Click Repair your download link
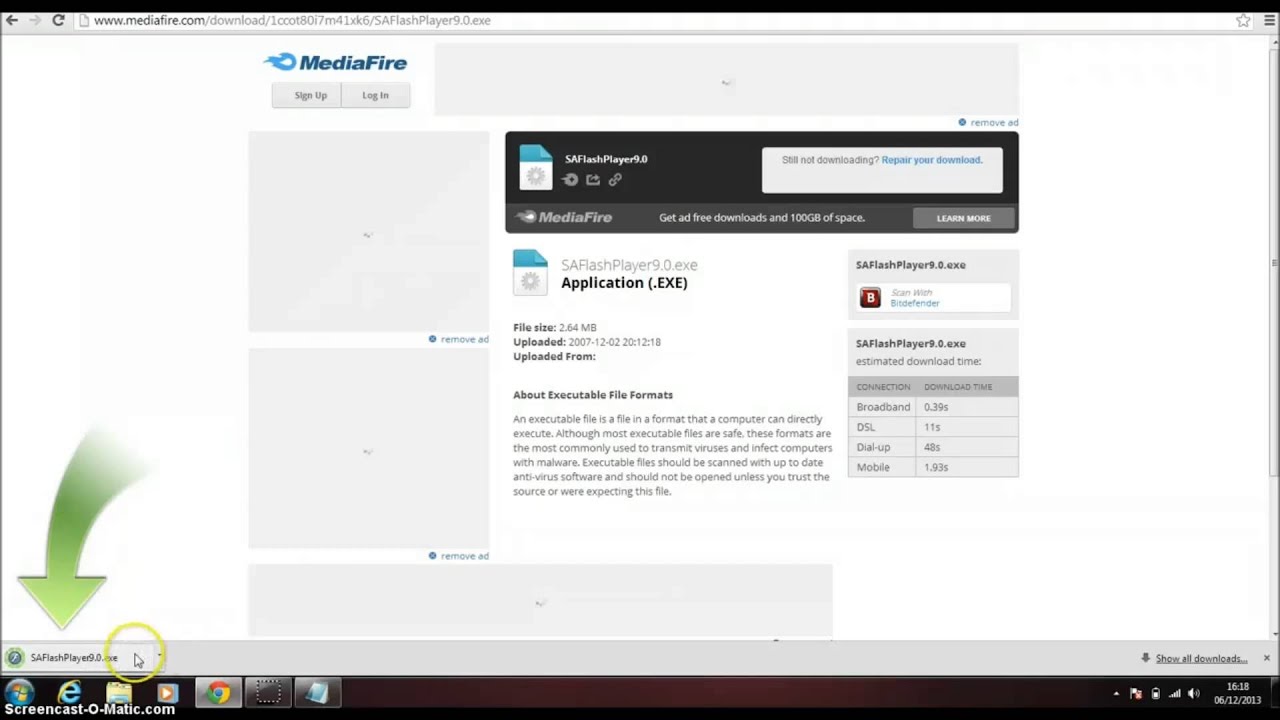 [931, 160]
